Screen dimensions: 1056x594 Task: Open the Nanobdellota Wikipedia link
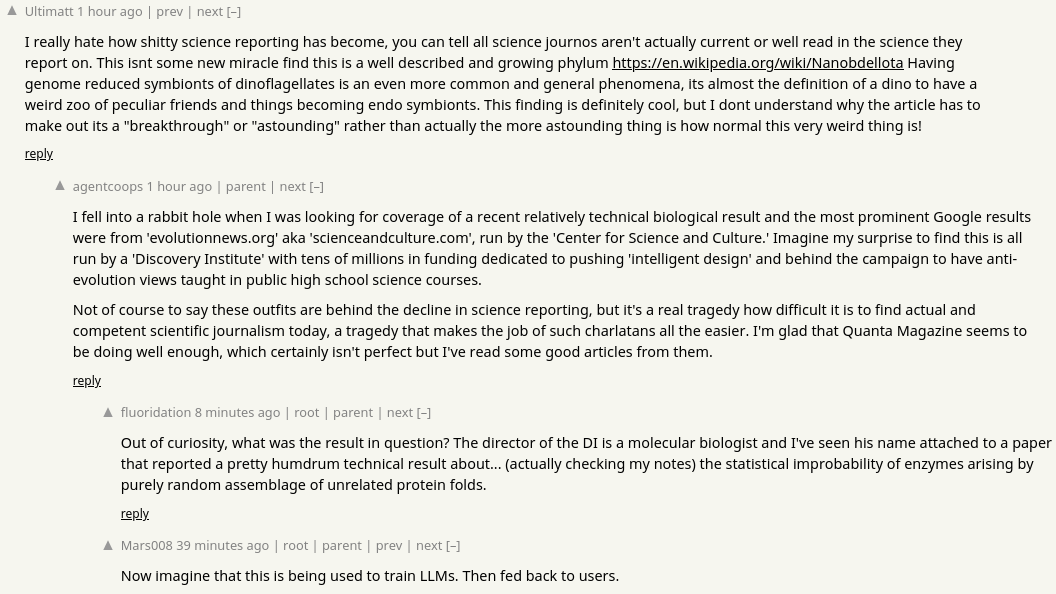[758, 63]
